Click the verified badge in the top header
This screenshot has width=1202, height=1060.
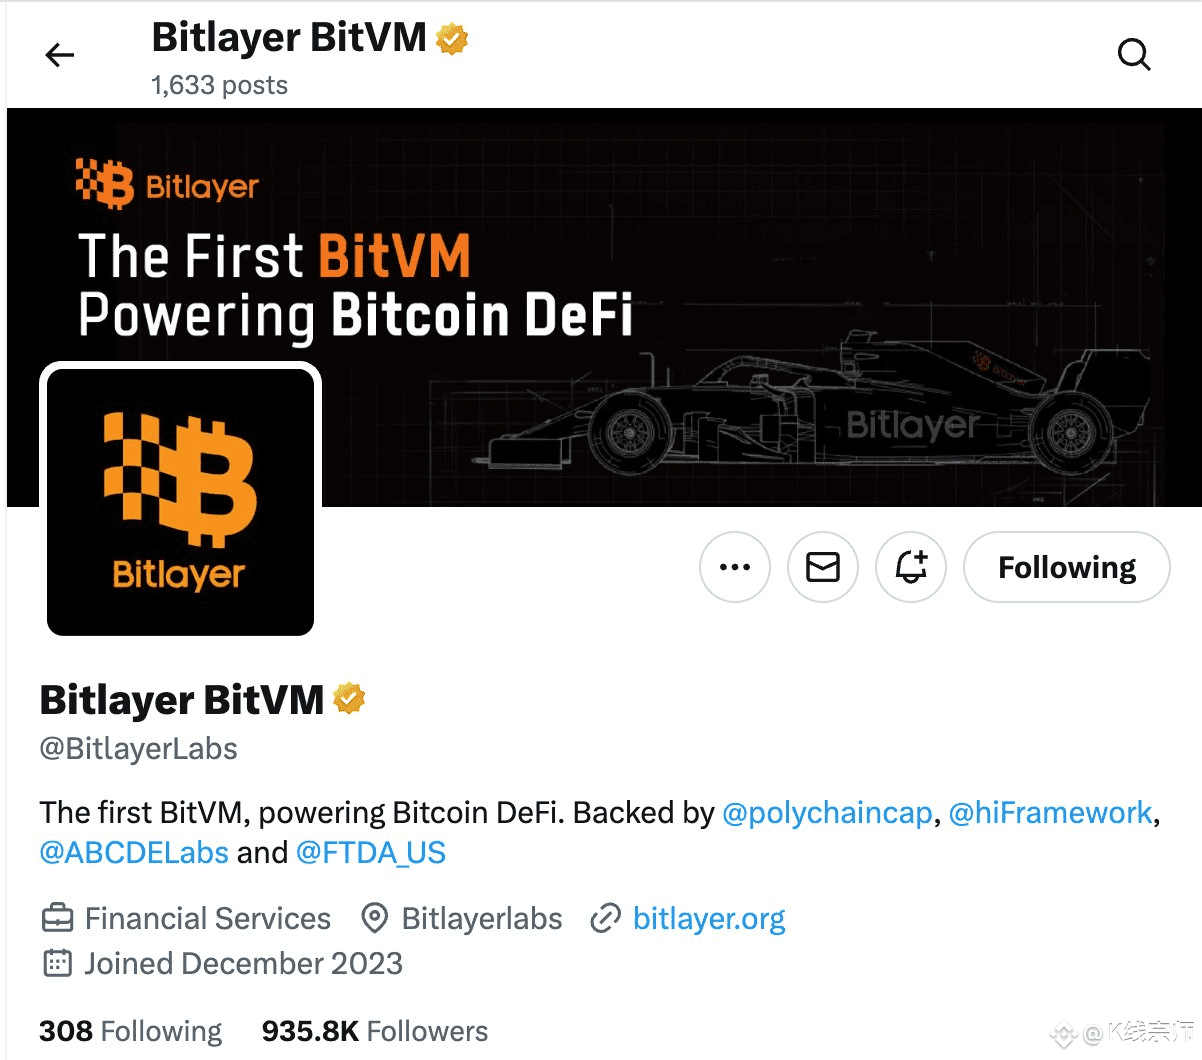click(452, 39)
